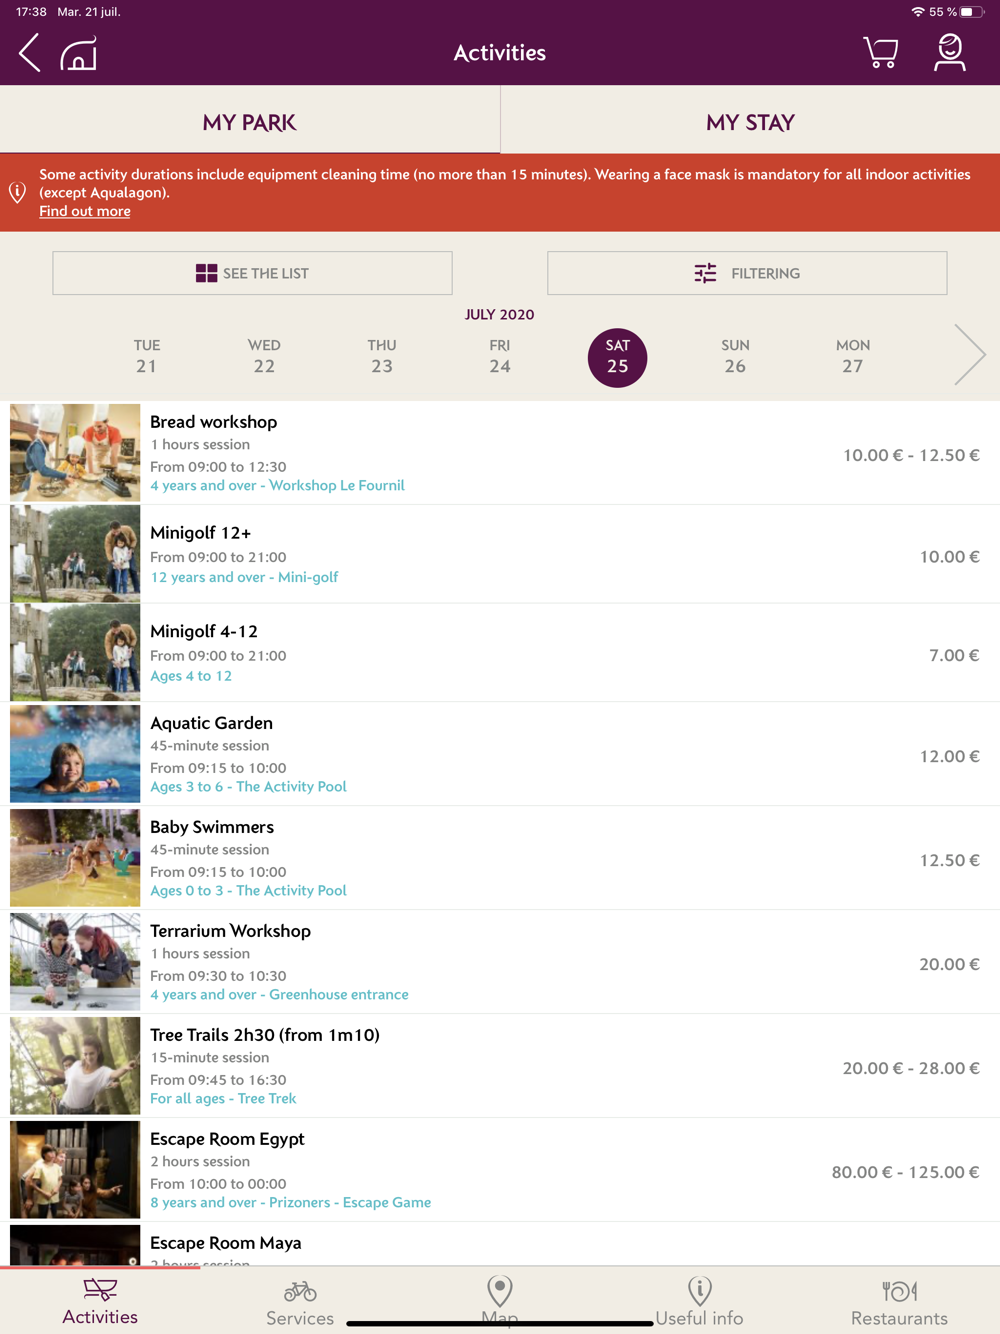Open Aquatic Garden title

coord(211,723)
